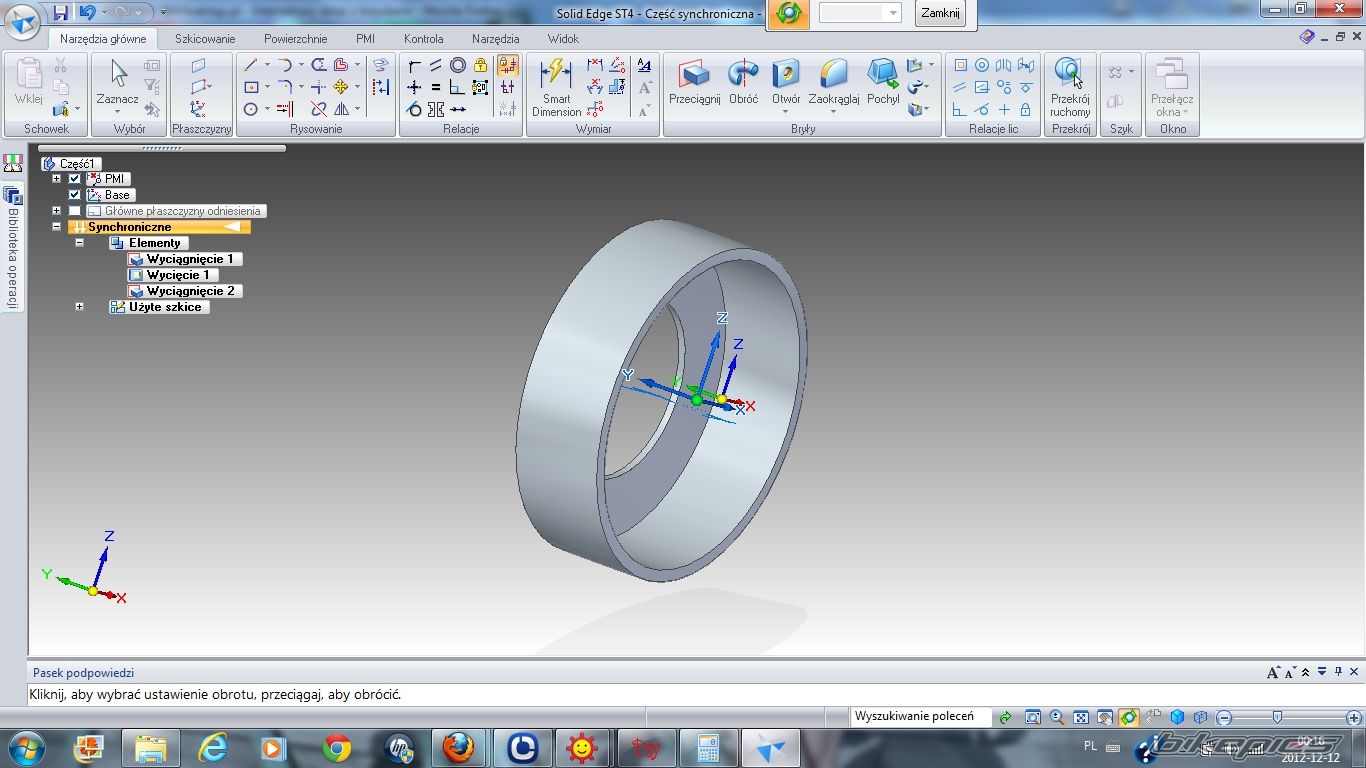Save the document from quick access toolbar
This screenshot has width=1366, height=768.
pyautogui.click(x=60, y=13)
